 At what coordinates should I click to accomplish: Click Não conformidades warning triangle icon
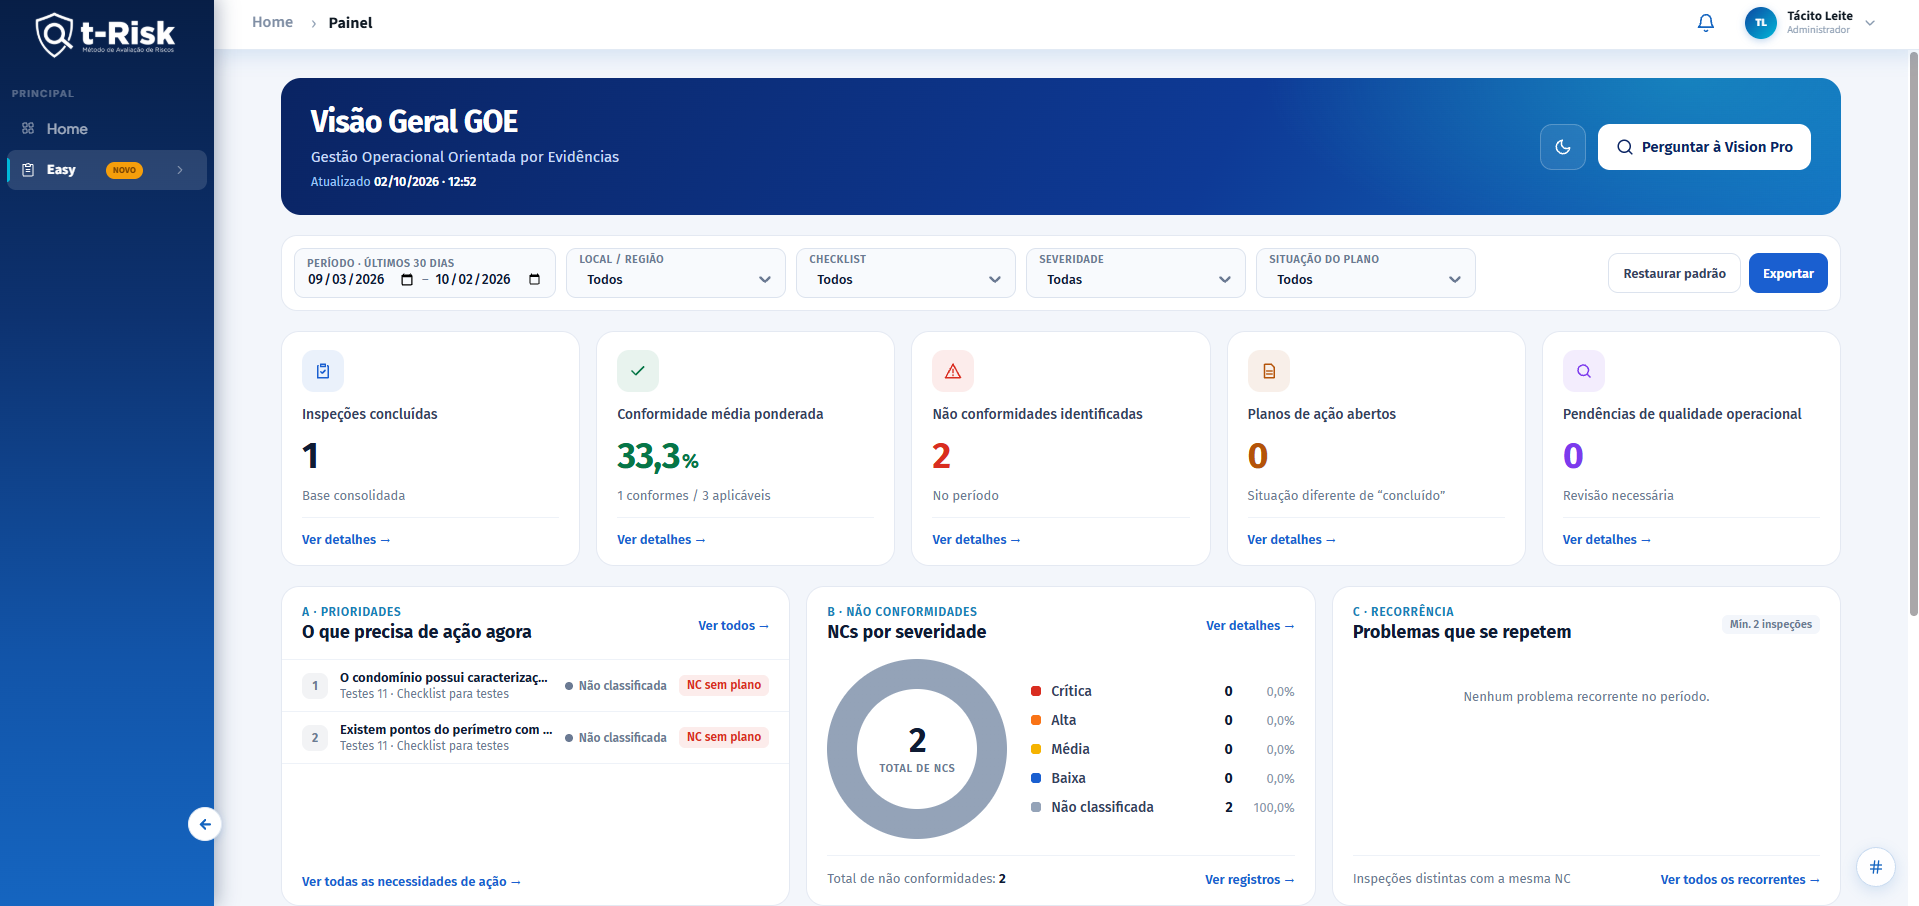(953, 371)
